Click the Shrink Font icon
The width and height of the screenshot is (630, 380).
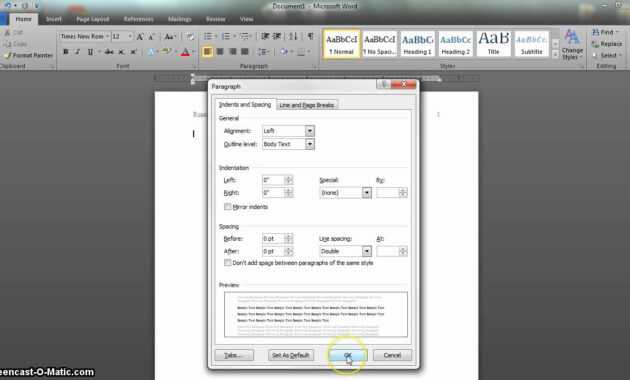151,37
